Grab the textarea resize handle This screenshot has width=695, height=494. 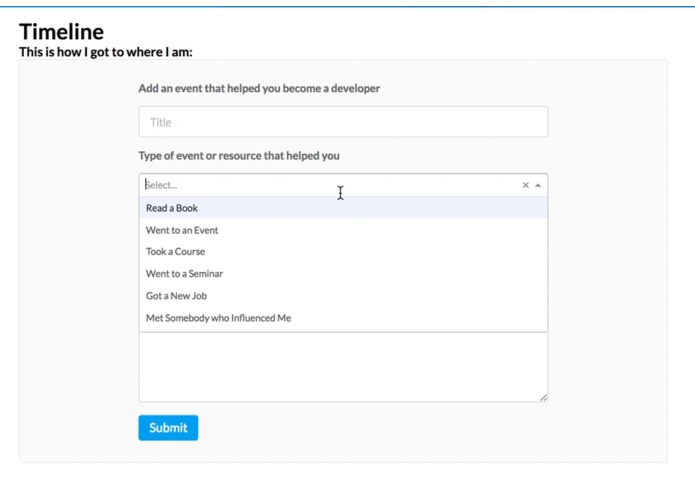tap(543, 397)
